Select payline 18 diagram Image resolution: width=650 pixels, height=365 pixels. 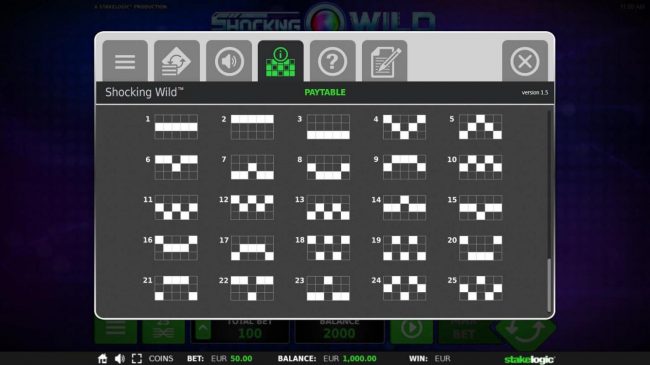pos(328,248)
